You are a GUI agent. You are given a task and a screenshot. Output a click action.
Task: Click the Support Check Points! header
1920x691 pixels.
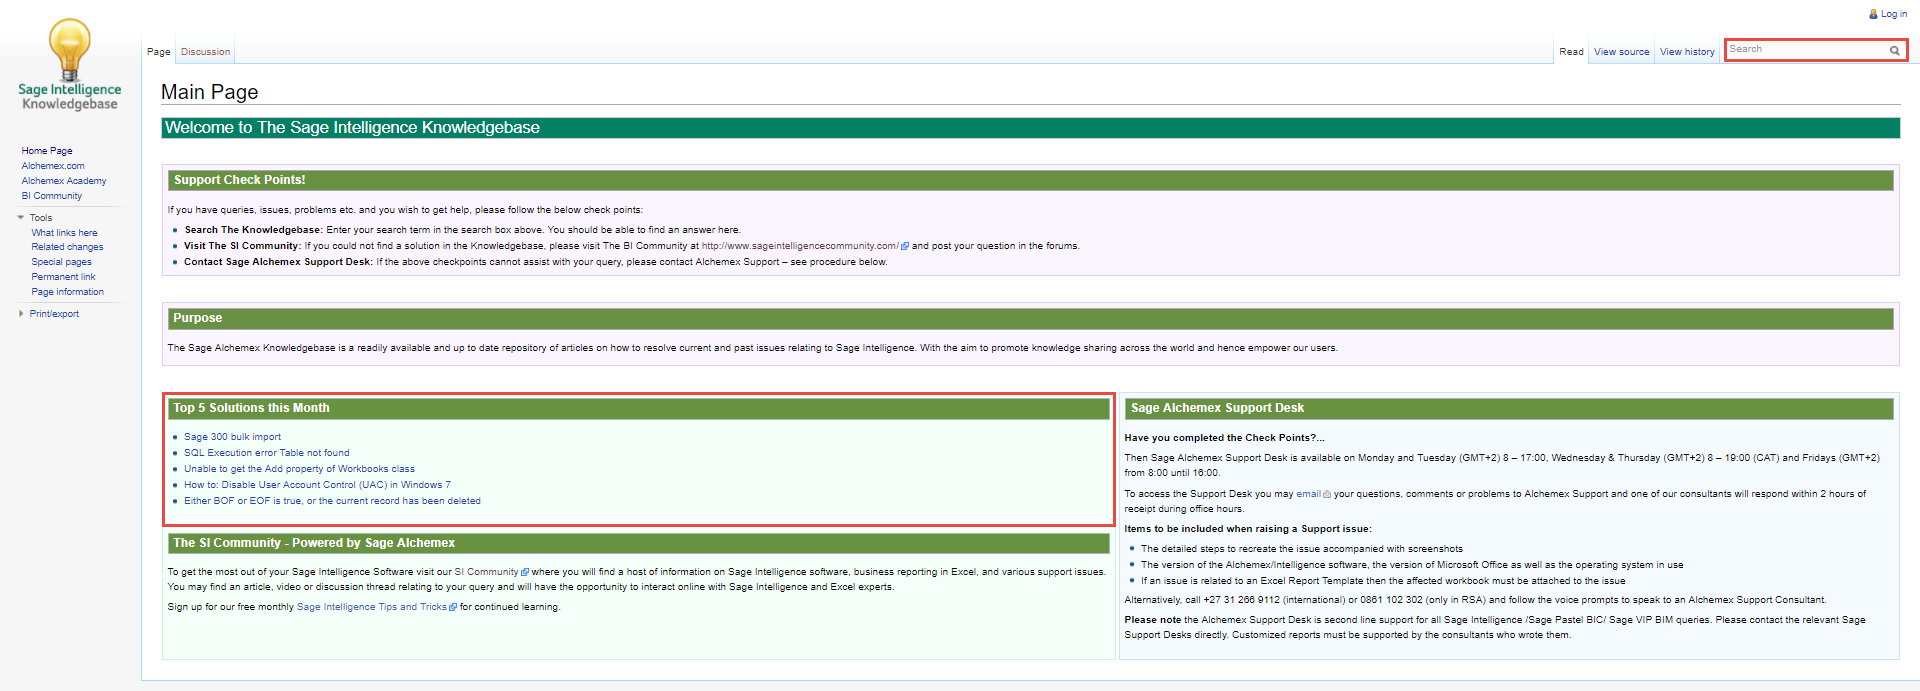tap(1031, 180)
